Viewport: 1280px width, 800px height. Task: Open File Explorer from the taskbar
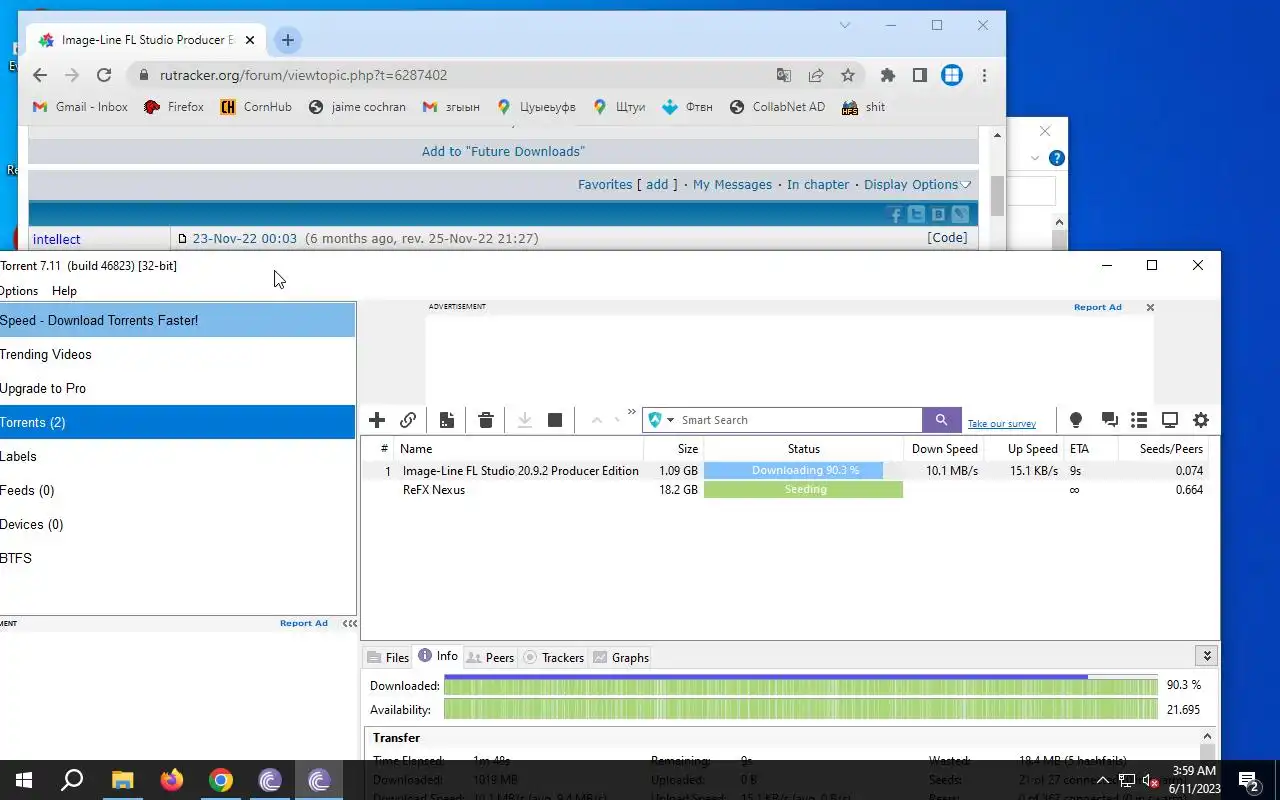tap(122, 780)
